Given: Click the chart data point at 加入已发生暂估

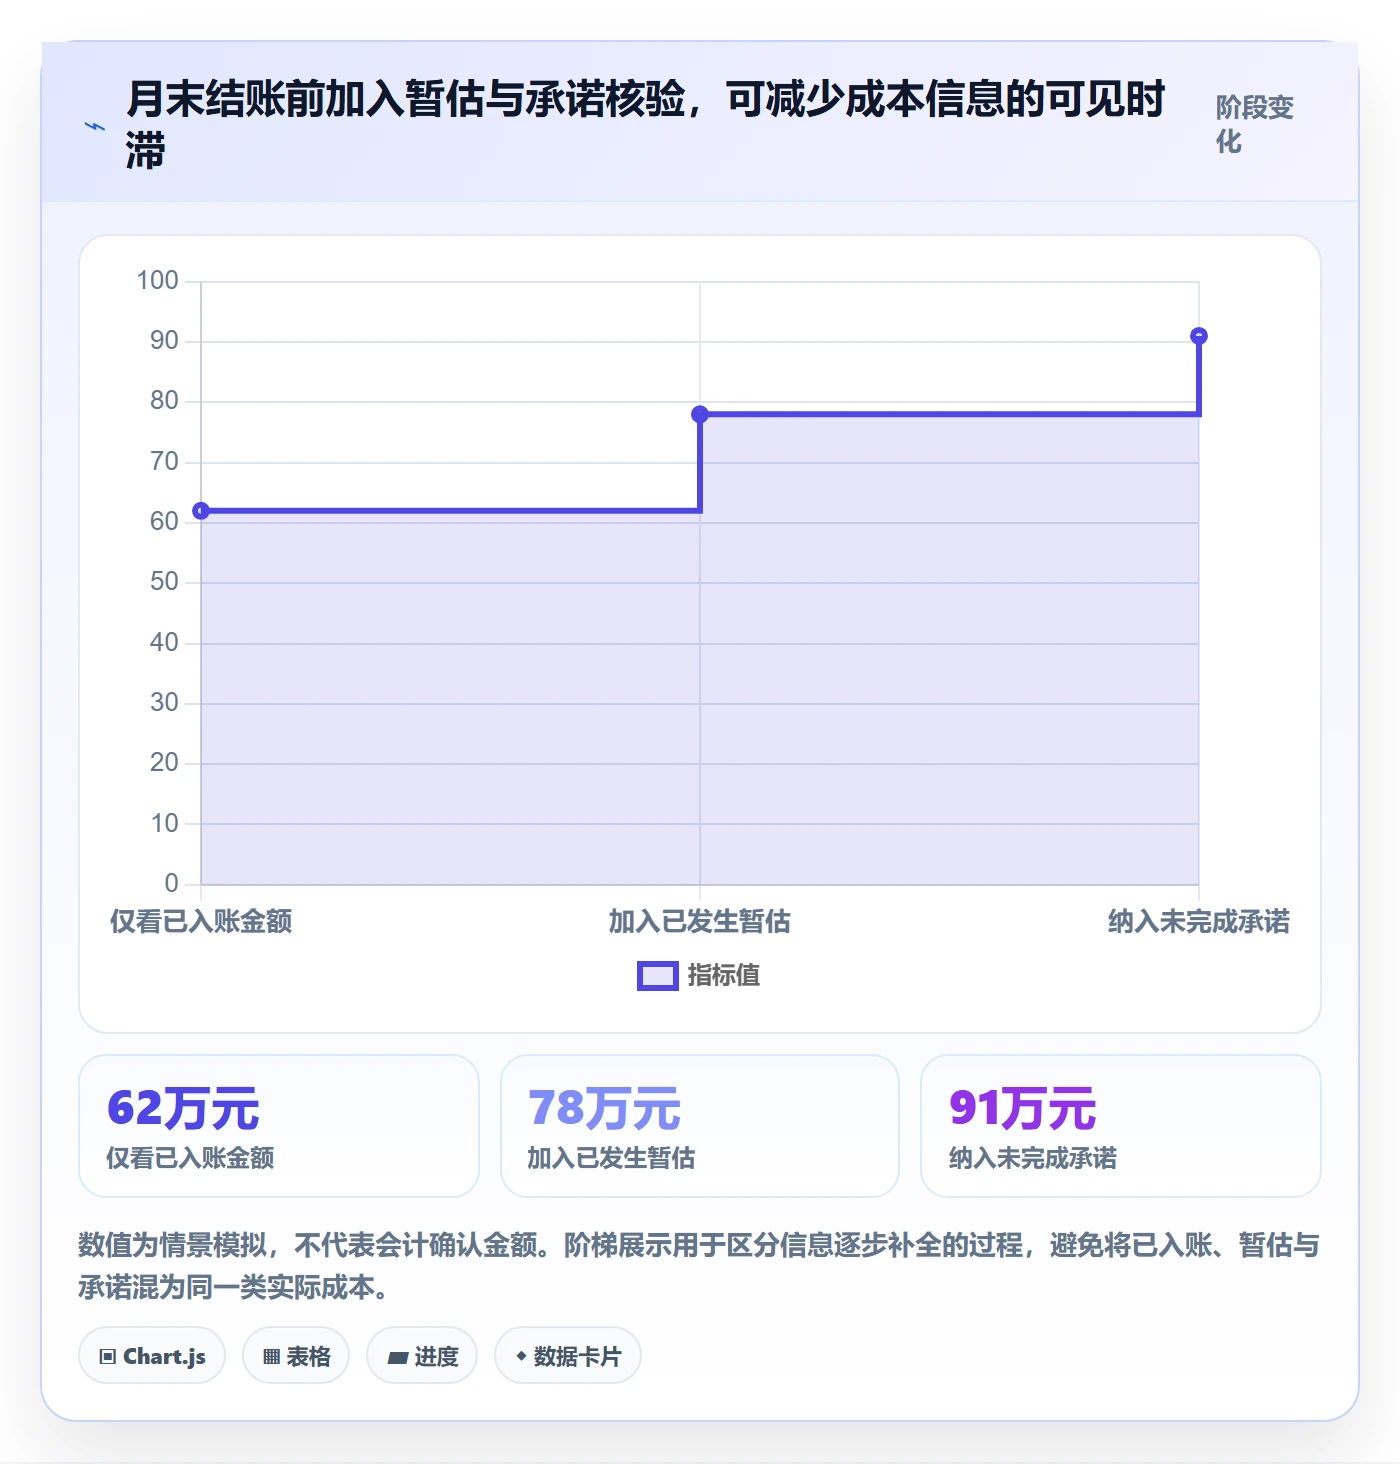Looking at the screenshot, I should tap(700, 414).
